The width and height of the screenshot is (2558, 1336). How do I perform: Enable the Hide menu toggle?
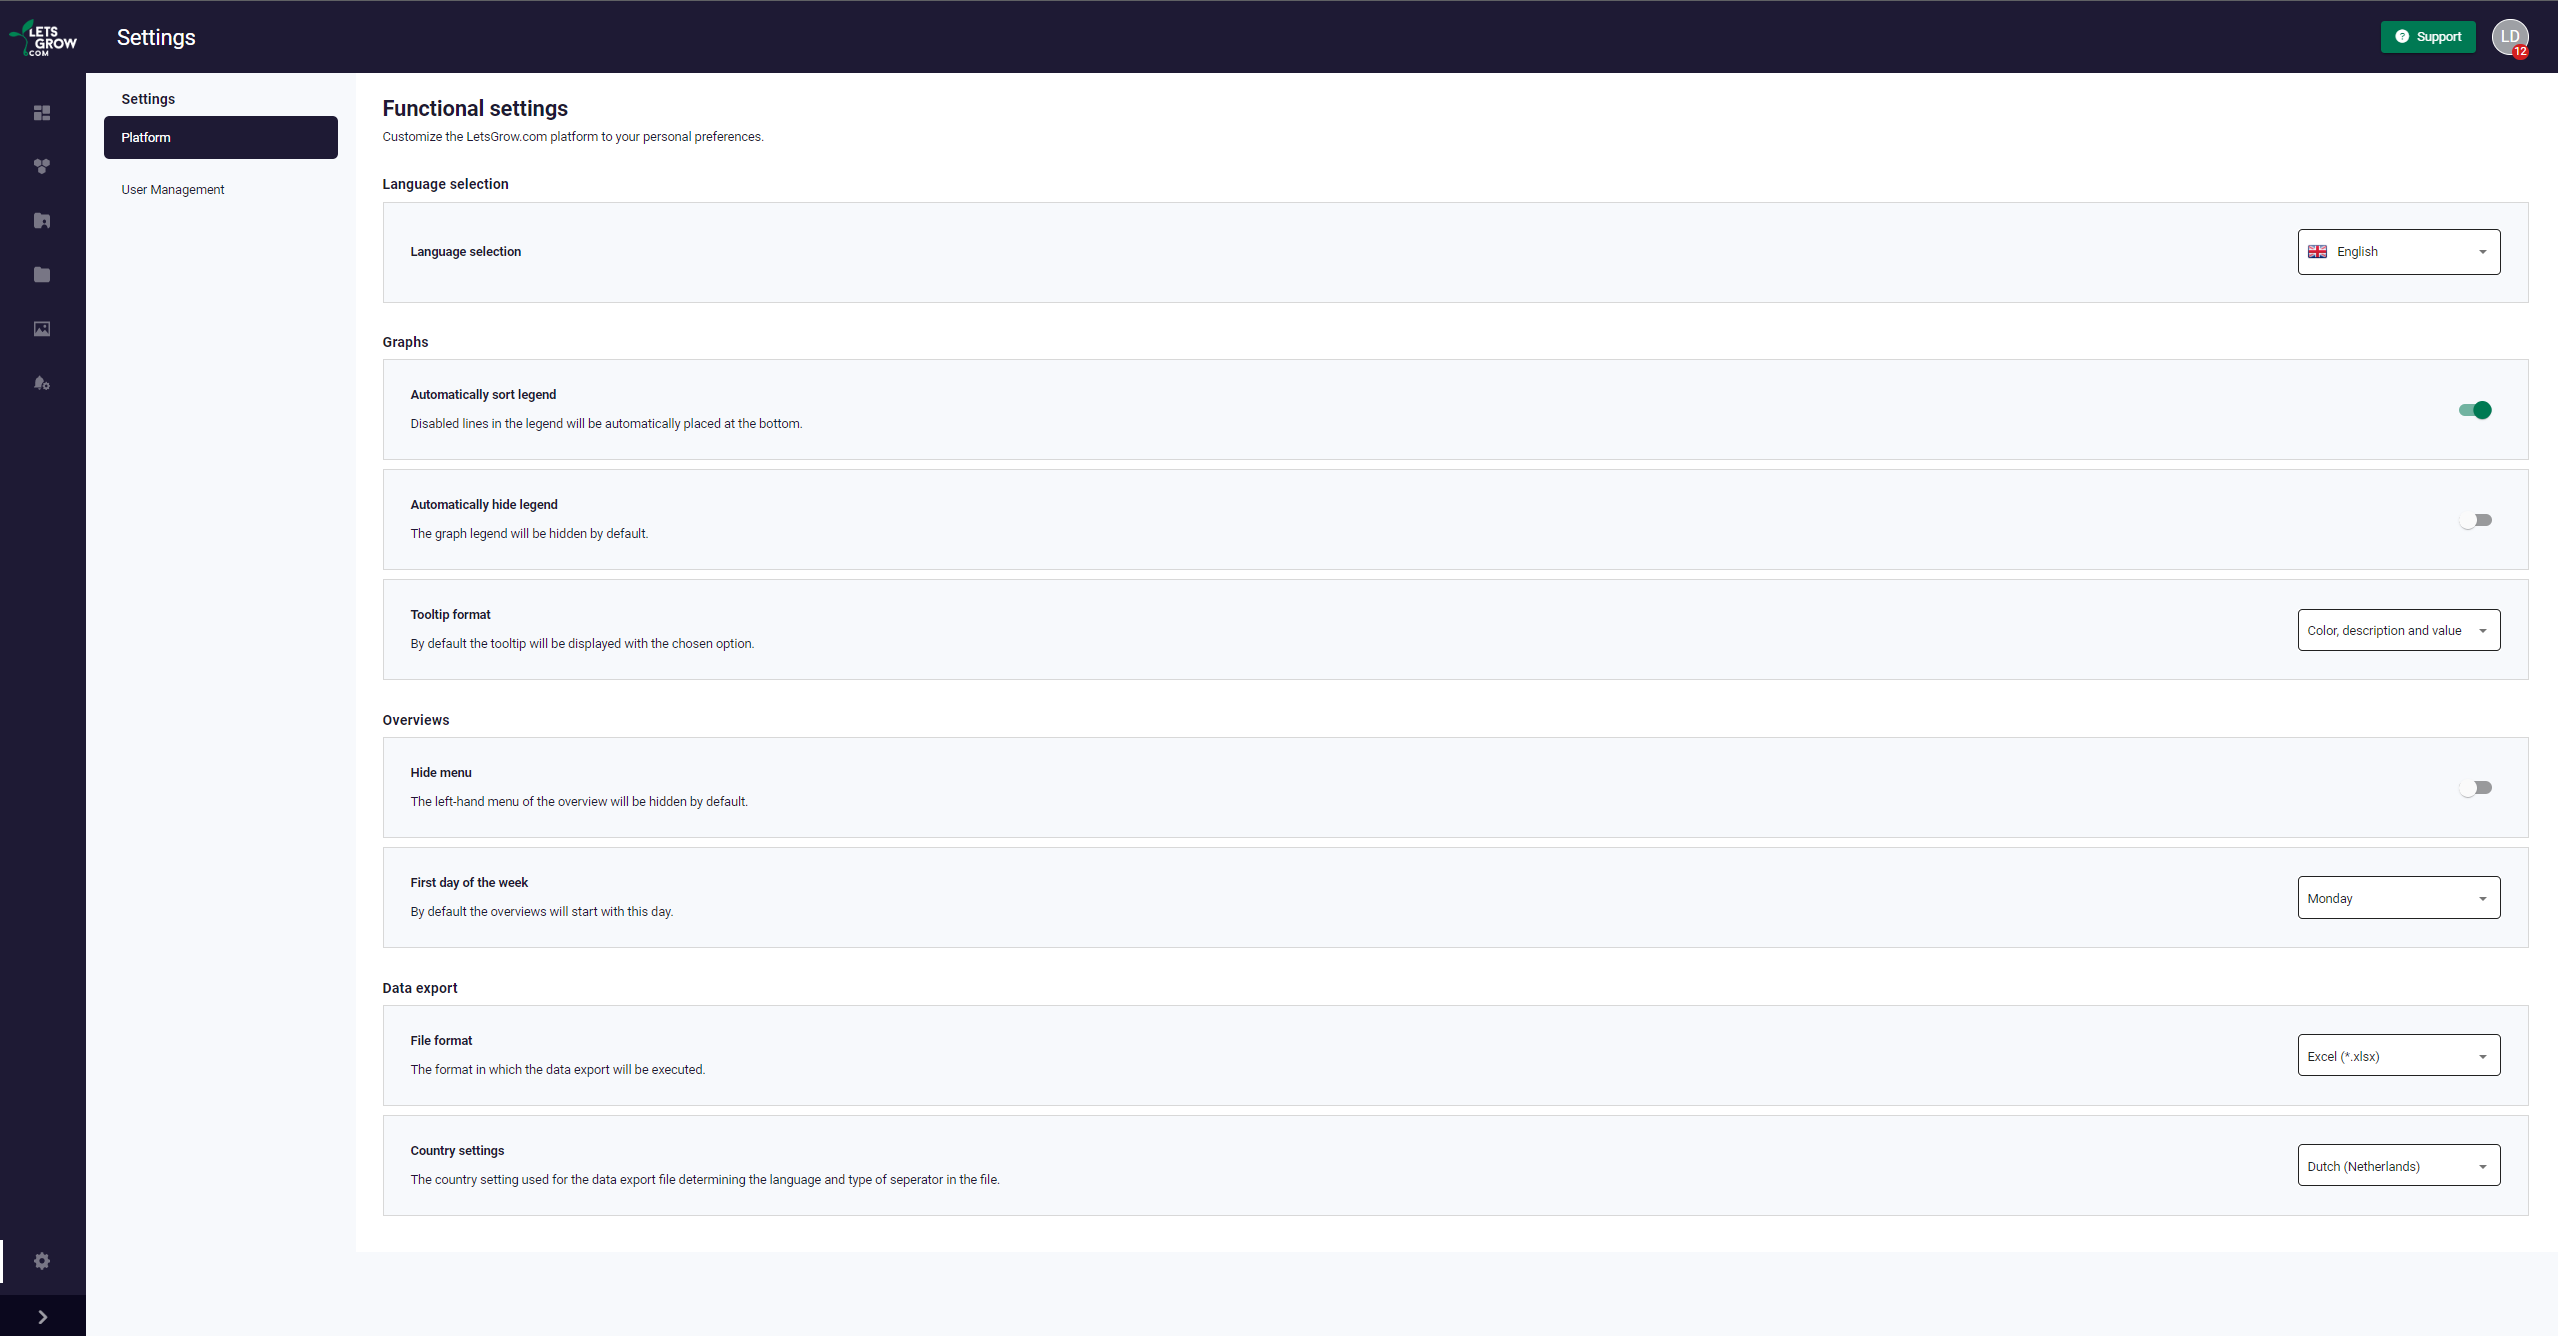click(x=2475, y=788)
